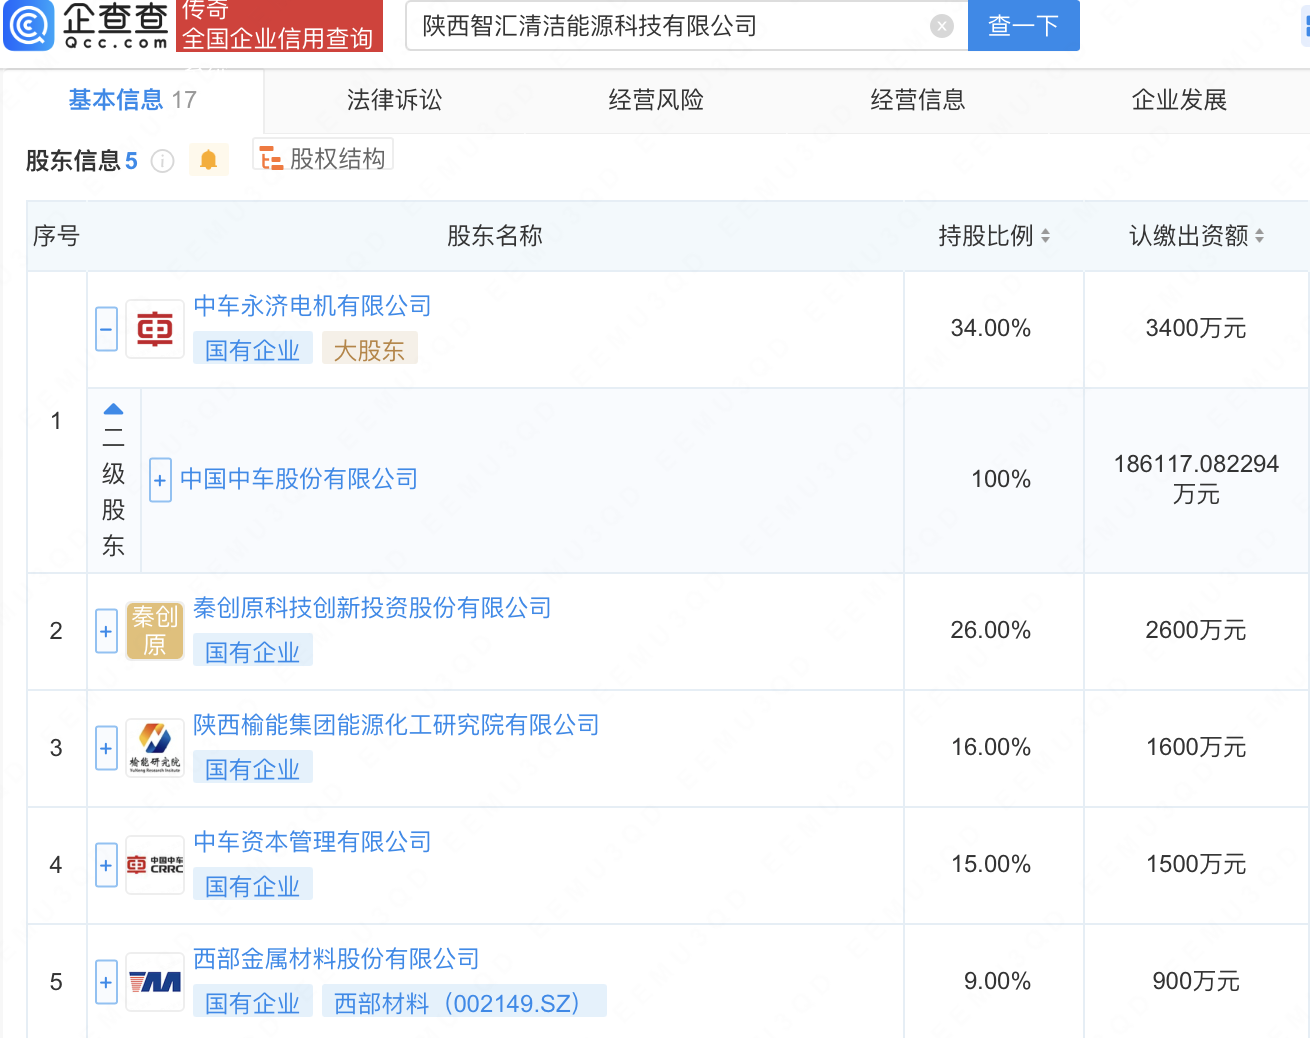The height and width of the screenshot is (1038, 1310).
Task: Click the 榆能研究院 company logo
Action: tap(155, 748)
